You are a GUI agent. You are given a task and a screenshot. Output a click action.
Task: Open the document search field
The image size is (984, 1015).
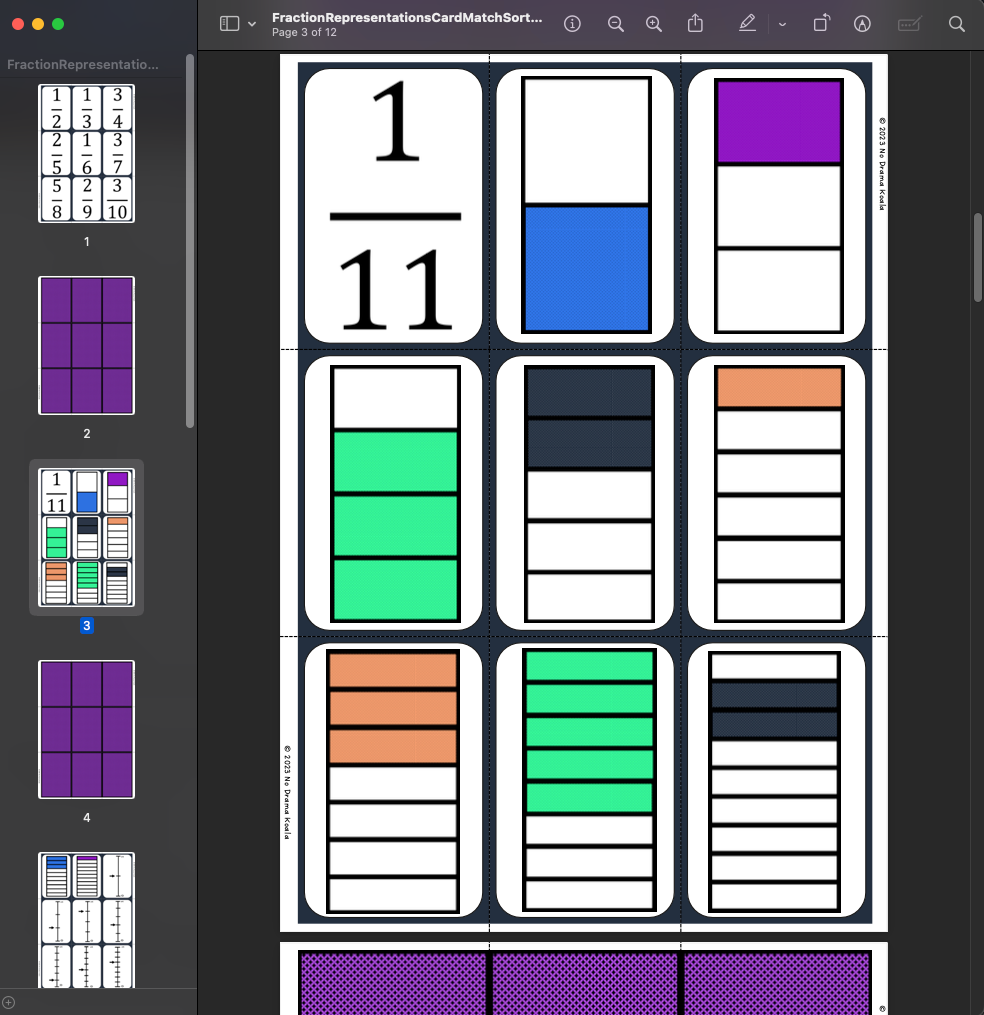956,23
